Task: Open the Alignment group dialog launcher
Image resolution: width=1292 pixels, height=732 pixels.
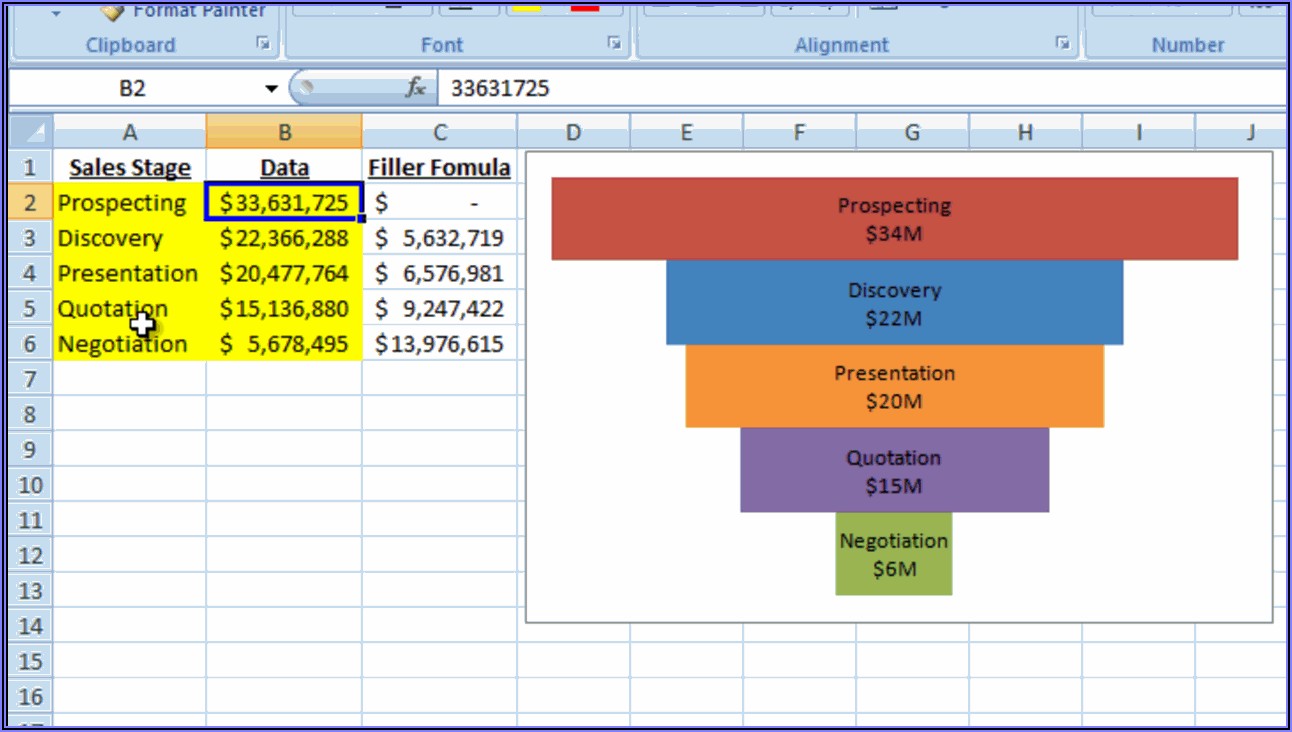Action: click(x=1063, y=44)
